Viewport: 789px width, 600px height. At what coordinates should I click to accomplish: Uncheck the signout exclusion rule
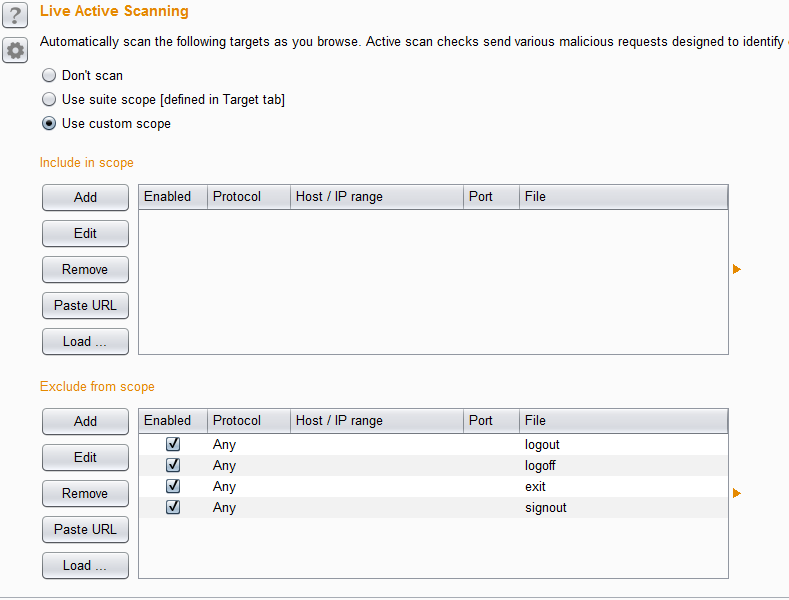coord(173,507)
